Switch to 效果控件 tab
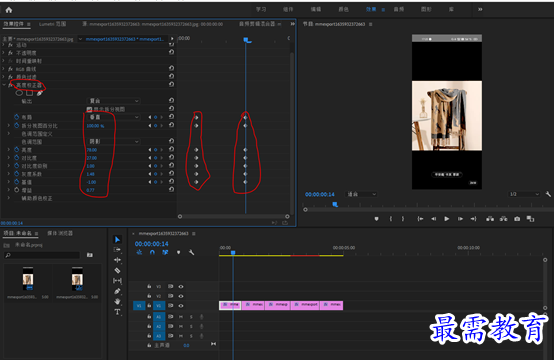The height and width of the screenshot is (360, 554). (13, 24)
